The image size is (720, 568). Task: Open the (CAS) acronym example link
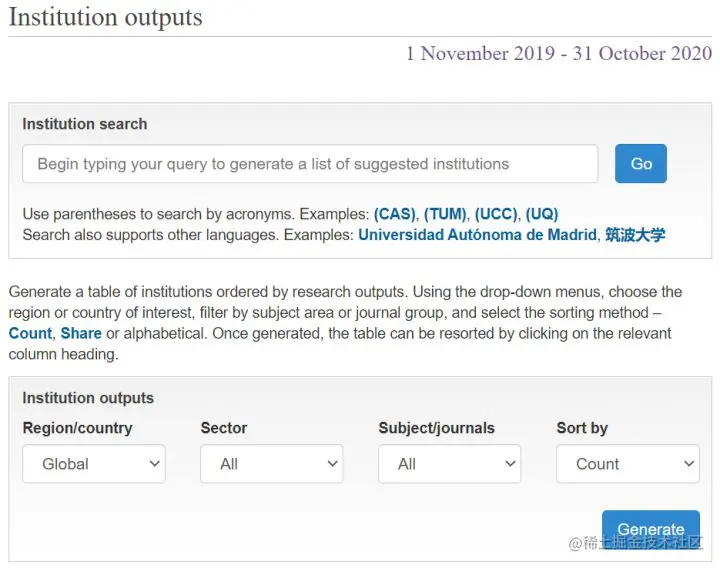click(x=396, y=214)
